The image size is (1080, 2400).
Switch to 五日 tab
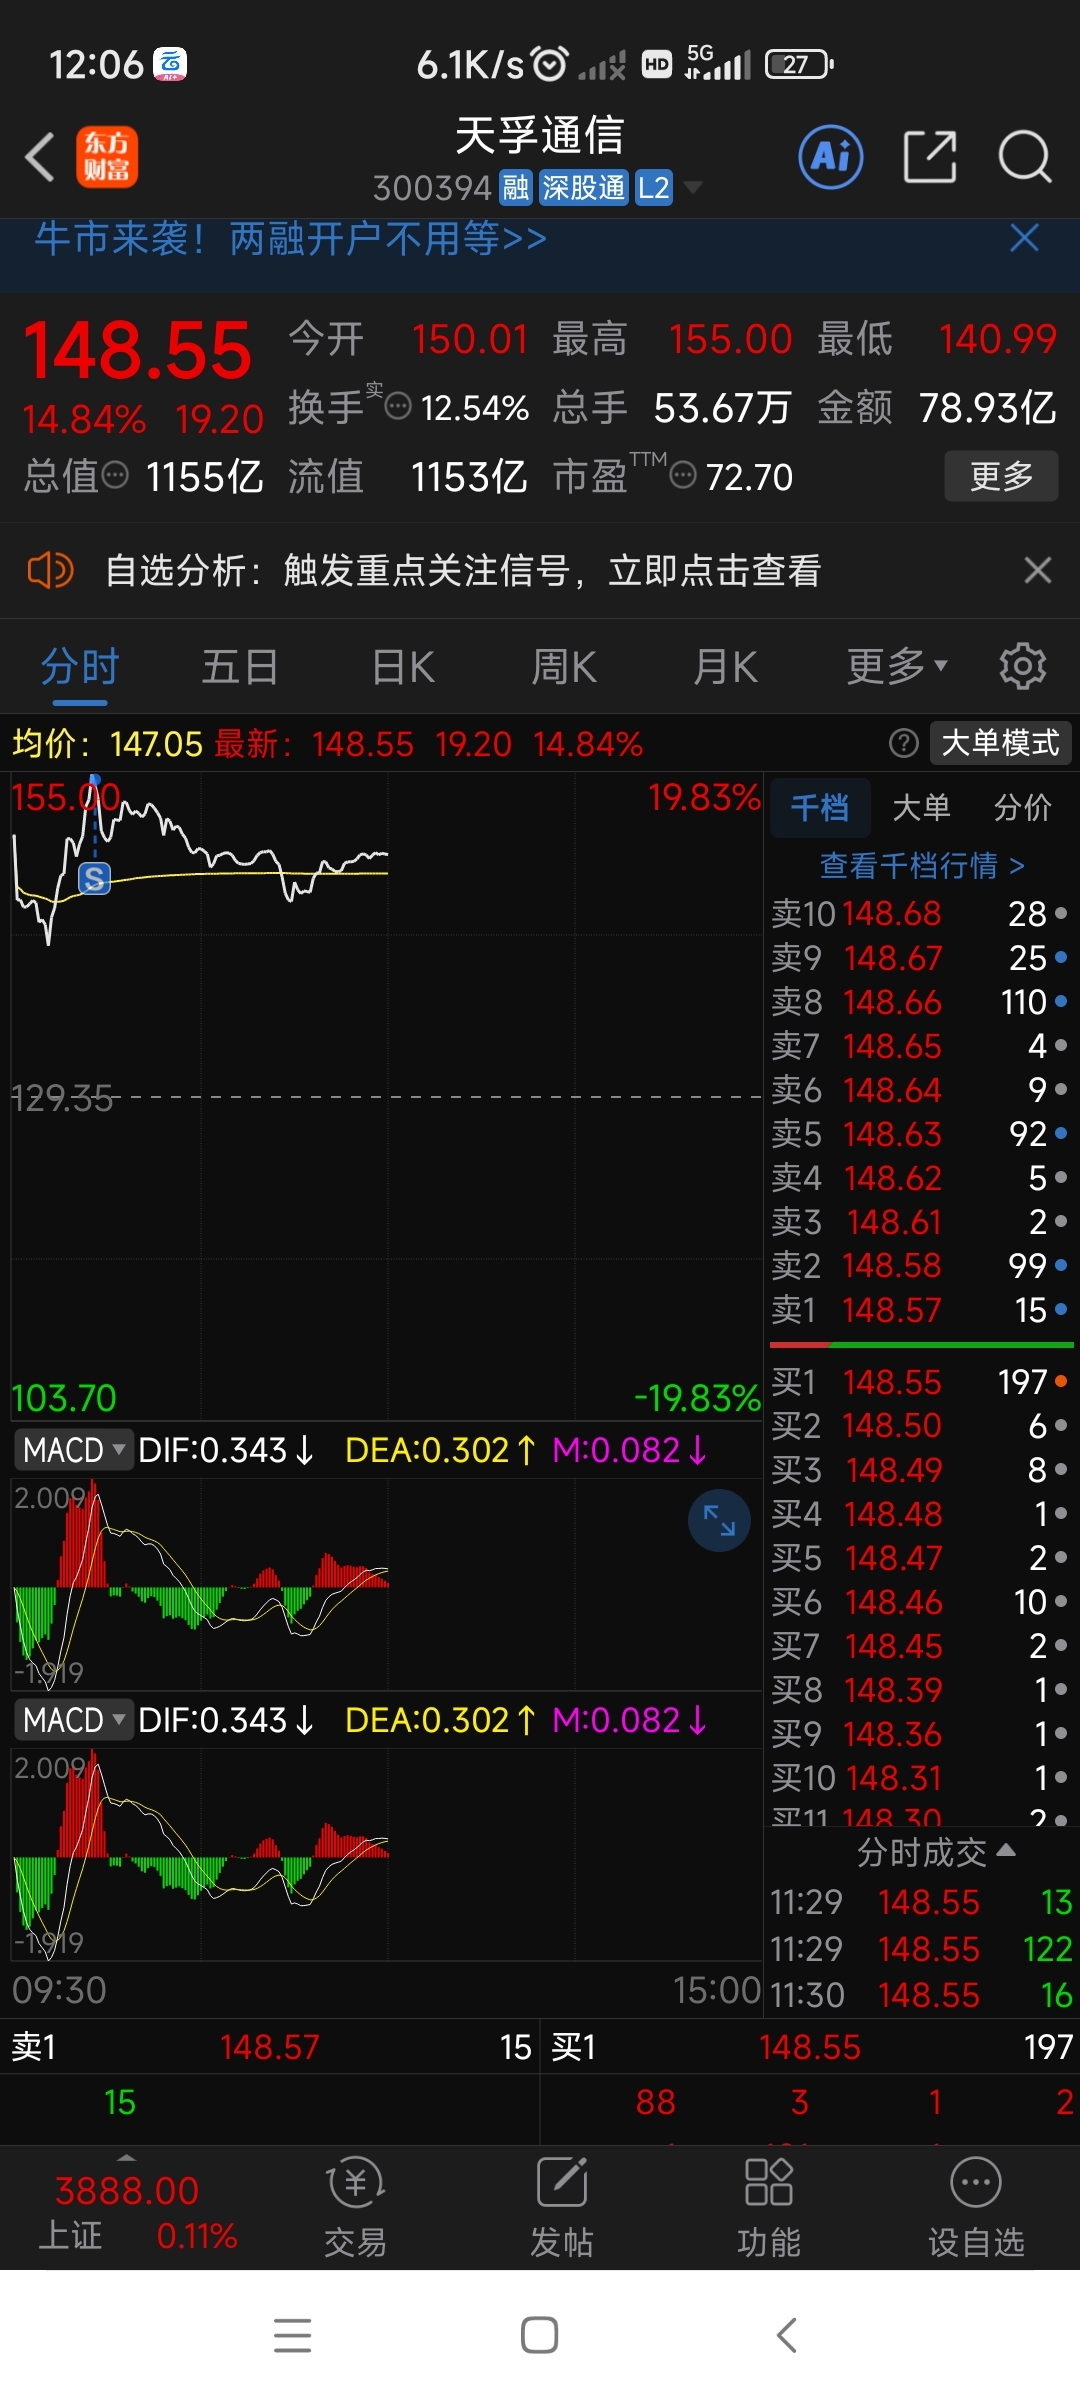(x=240, y=666)
